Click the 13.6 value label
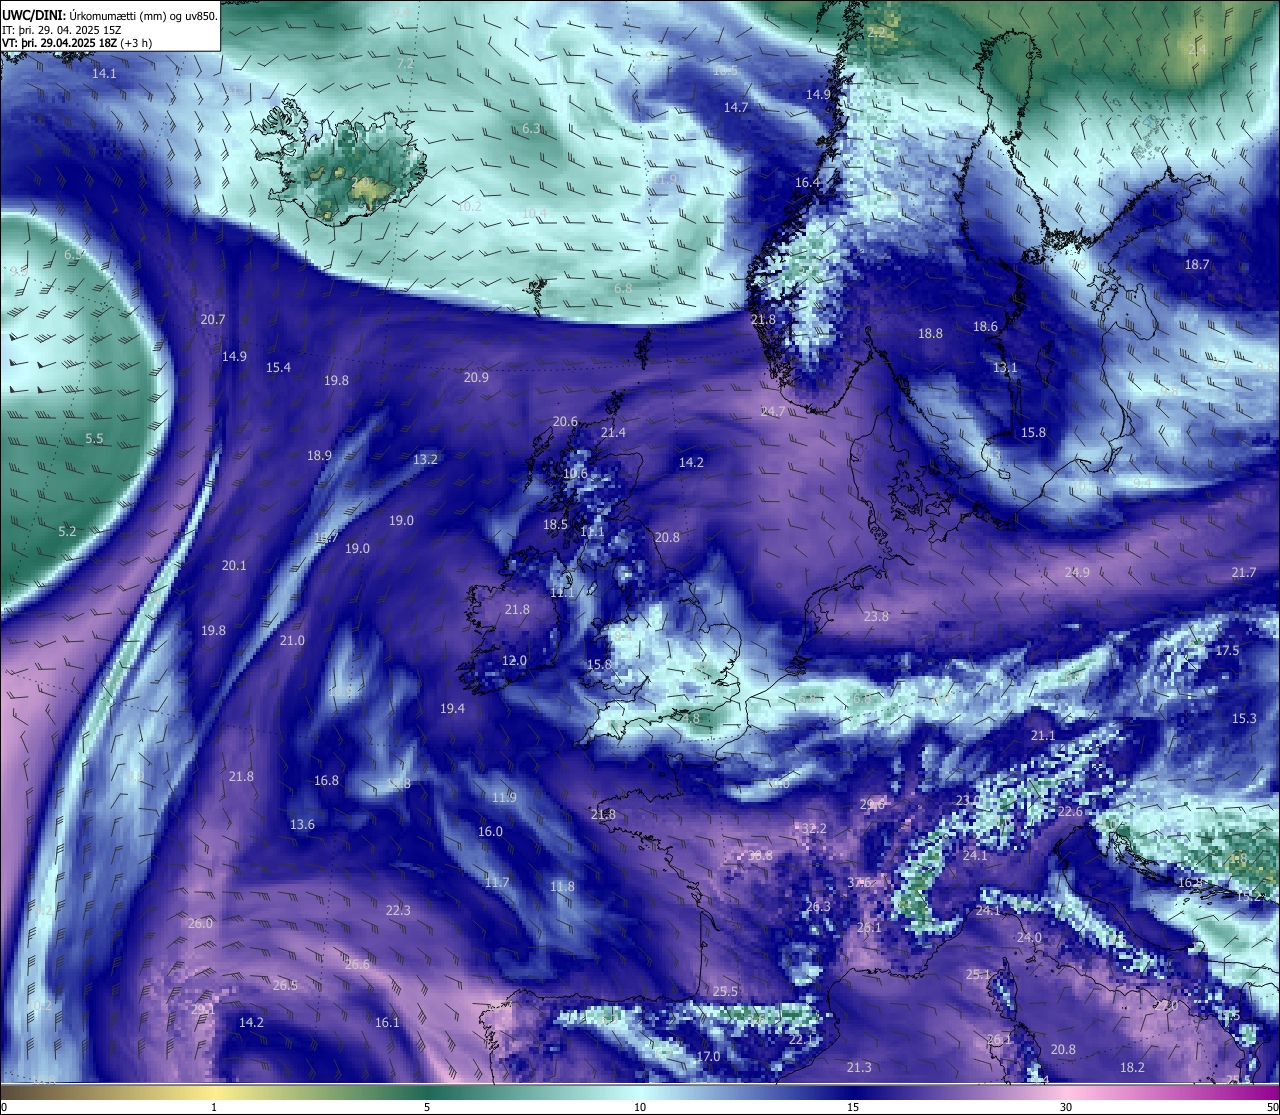The image size is (1280, 1115). coord(302,825)
